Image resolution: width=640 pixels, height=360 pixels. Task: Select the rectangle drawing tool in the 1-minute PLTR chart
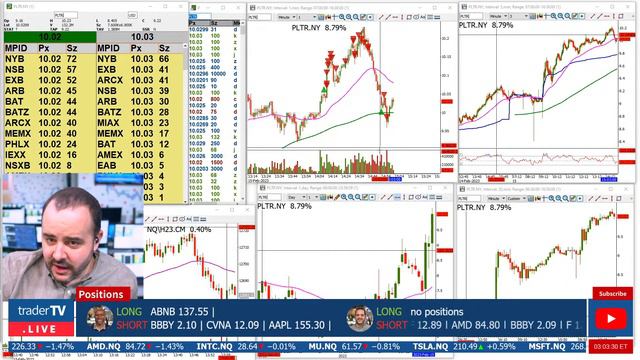coord(409,17)
